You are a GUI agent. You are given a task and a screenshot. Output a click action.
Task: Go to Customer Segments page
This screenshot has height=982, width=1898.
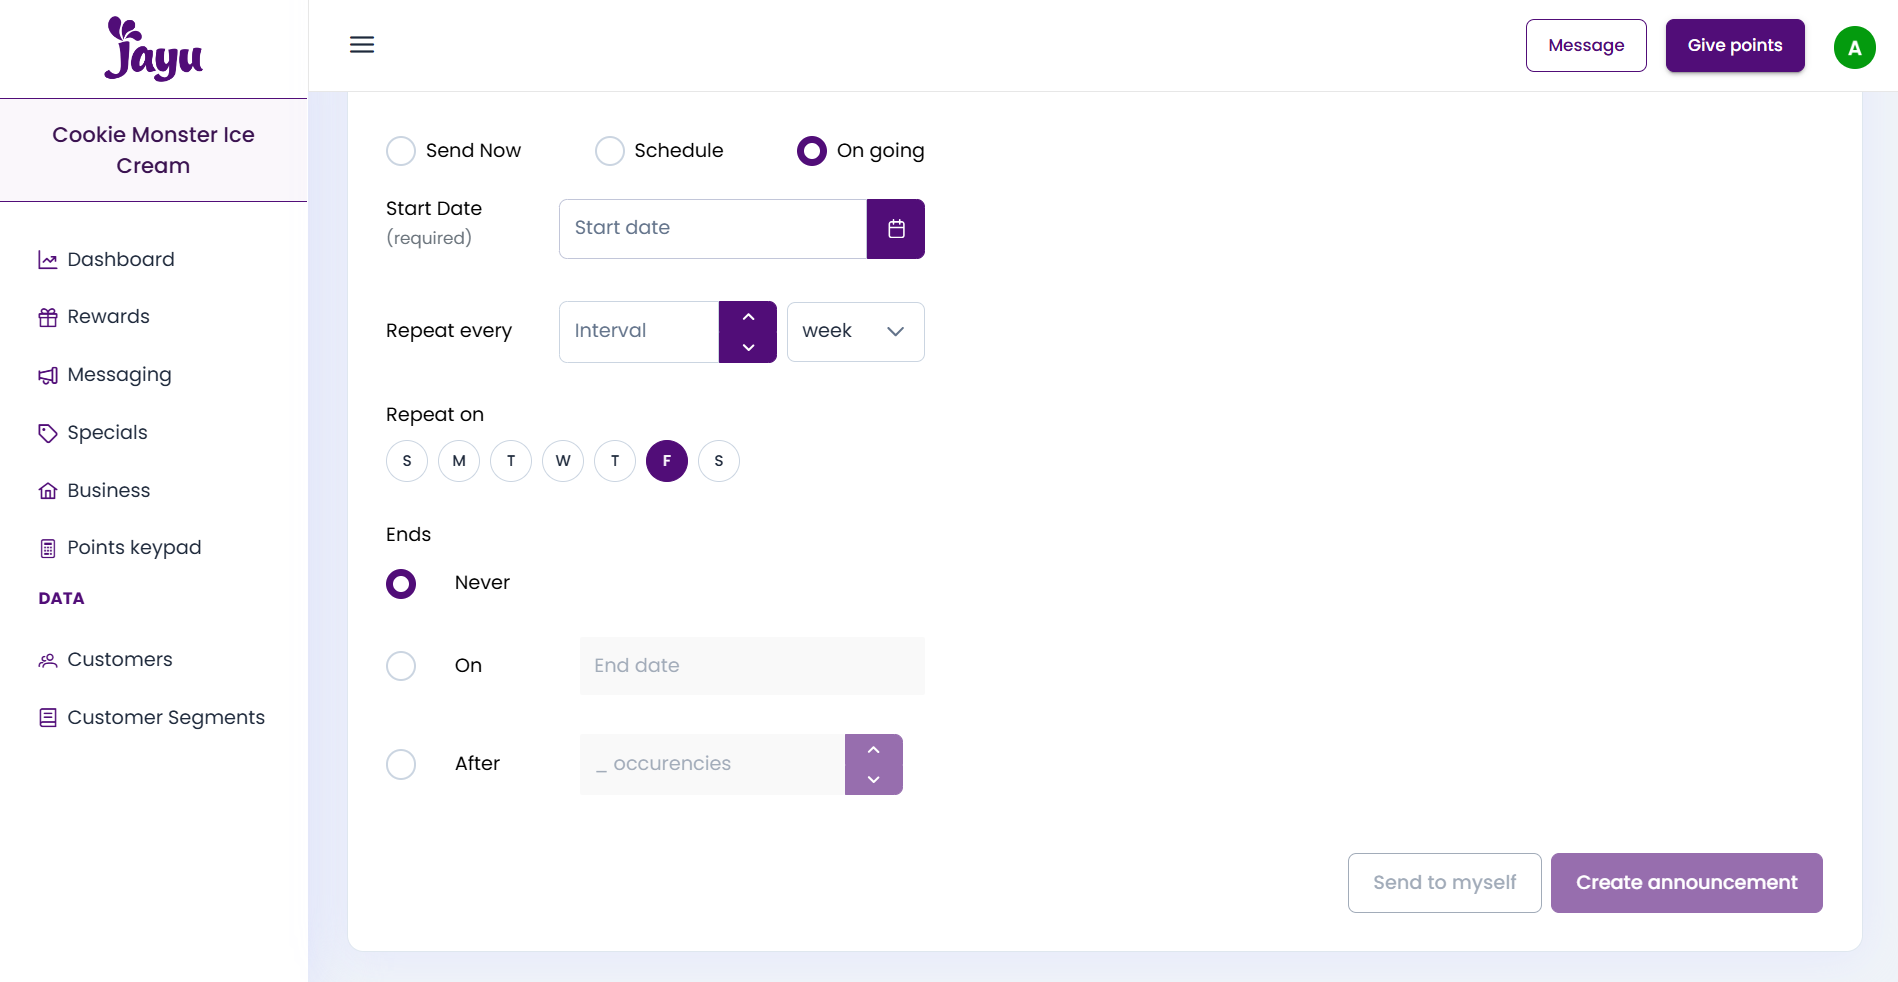coord(165,718)
